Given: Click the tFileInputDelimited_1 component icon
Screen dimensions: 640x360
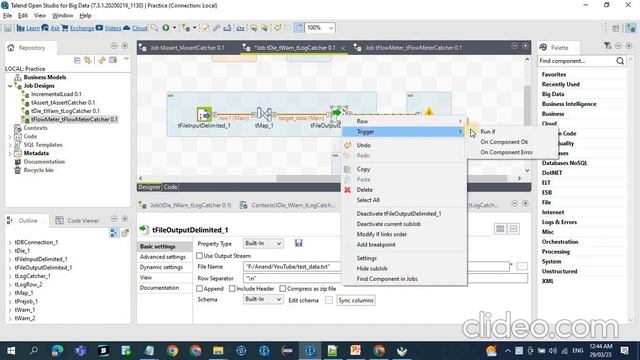Looking at the screenshot, I should pos(204,115).
